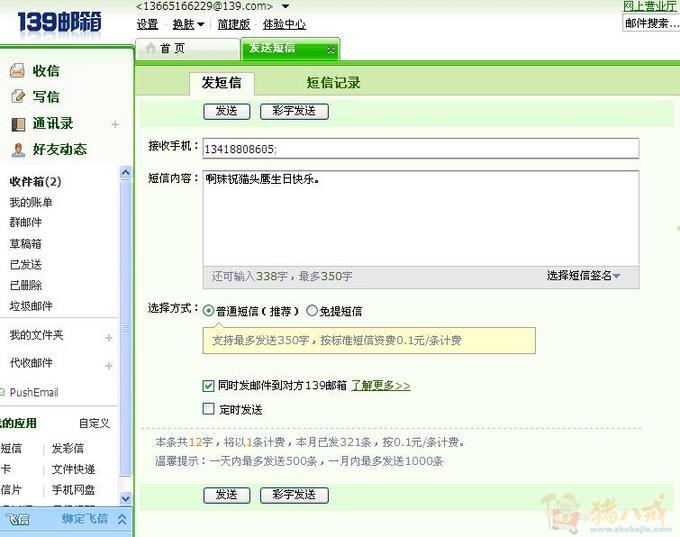Screen dimensions: 680x537
Task: Click the plus icon beside 代收邮件
Action: coord(109,366)
